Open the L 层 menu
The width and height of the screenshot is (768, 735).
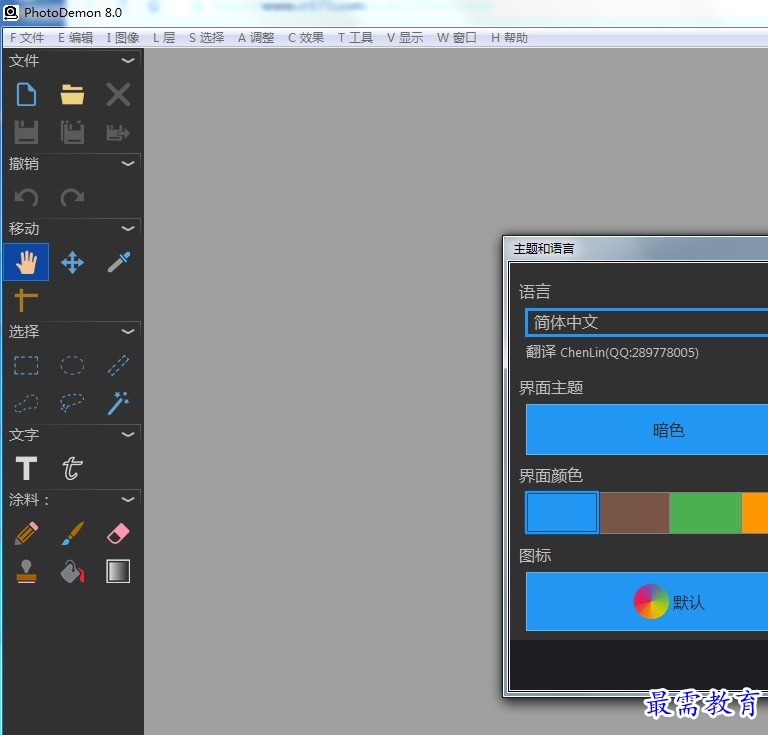(x=164, y=38)
